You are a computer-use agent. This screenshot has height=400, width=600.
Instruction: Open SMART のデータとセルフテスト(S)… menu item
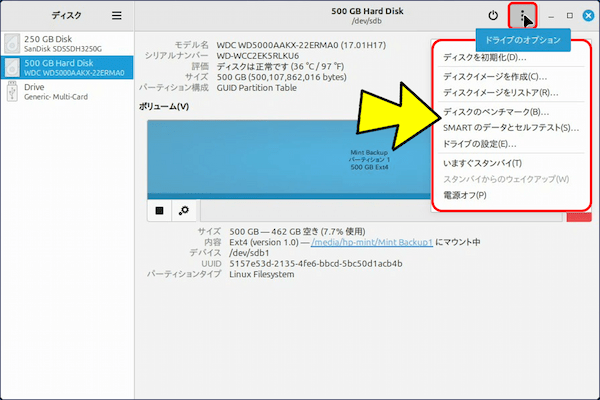(510, 128)
